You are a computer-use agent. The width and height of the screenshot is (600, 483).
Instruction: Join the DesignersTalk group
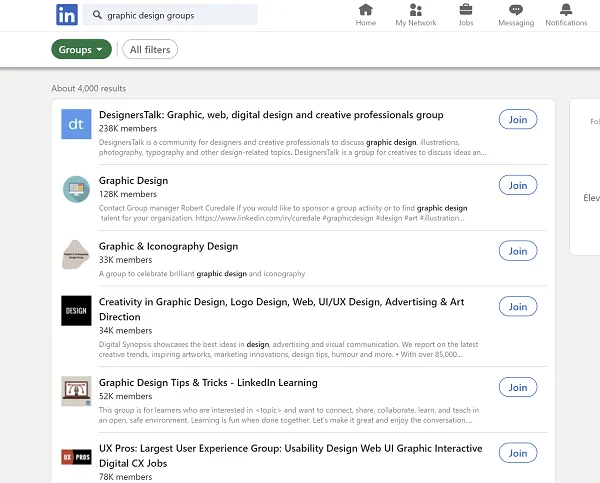tap(517, 120)
